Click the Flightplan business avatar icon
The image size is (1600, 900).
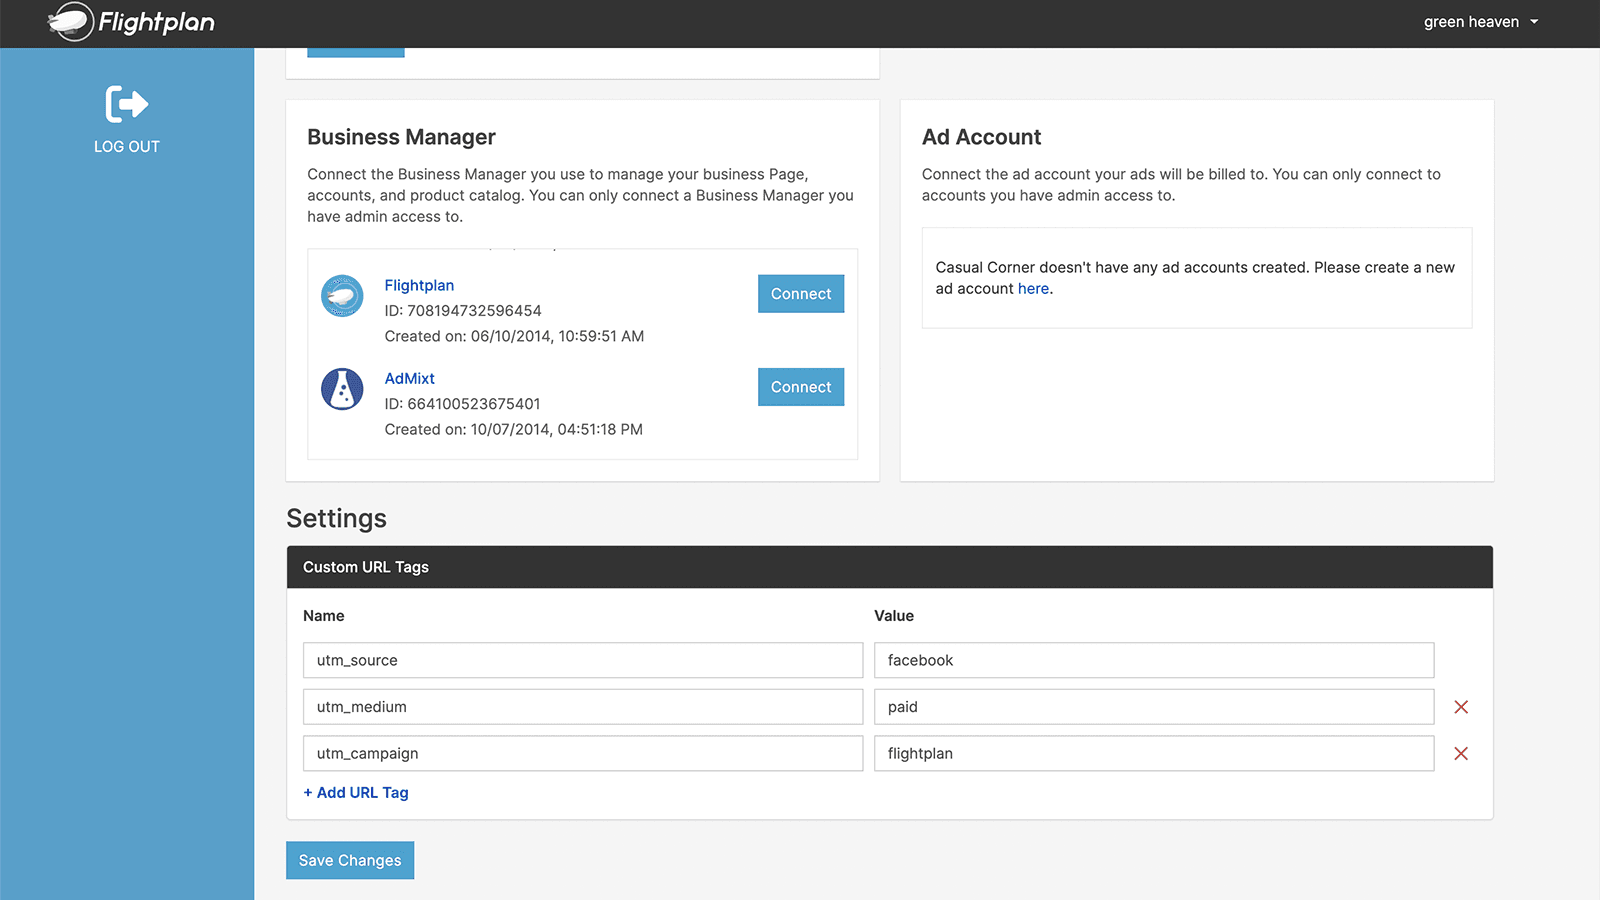tap(342, 296)
